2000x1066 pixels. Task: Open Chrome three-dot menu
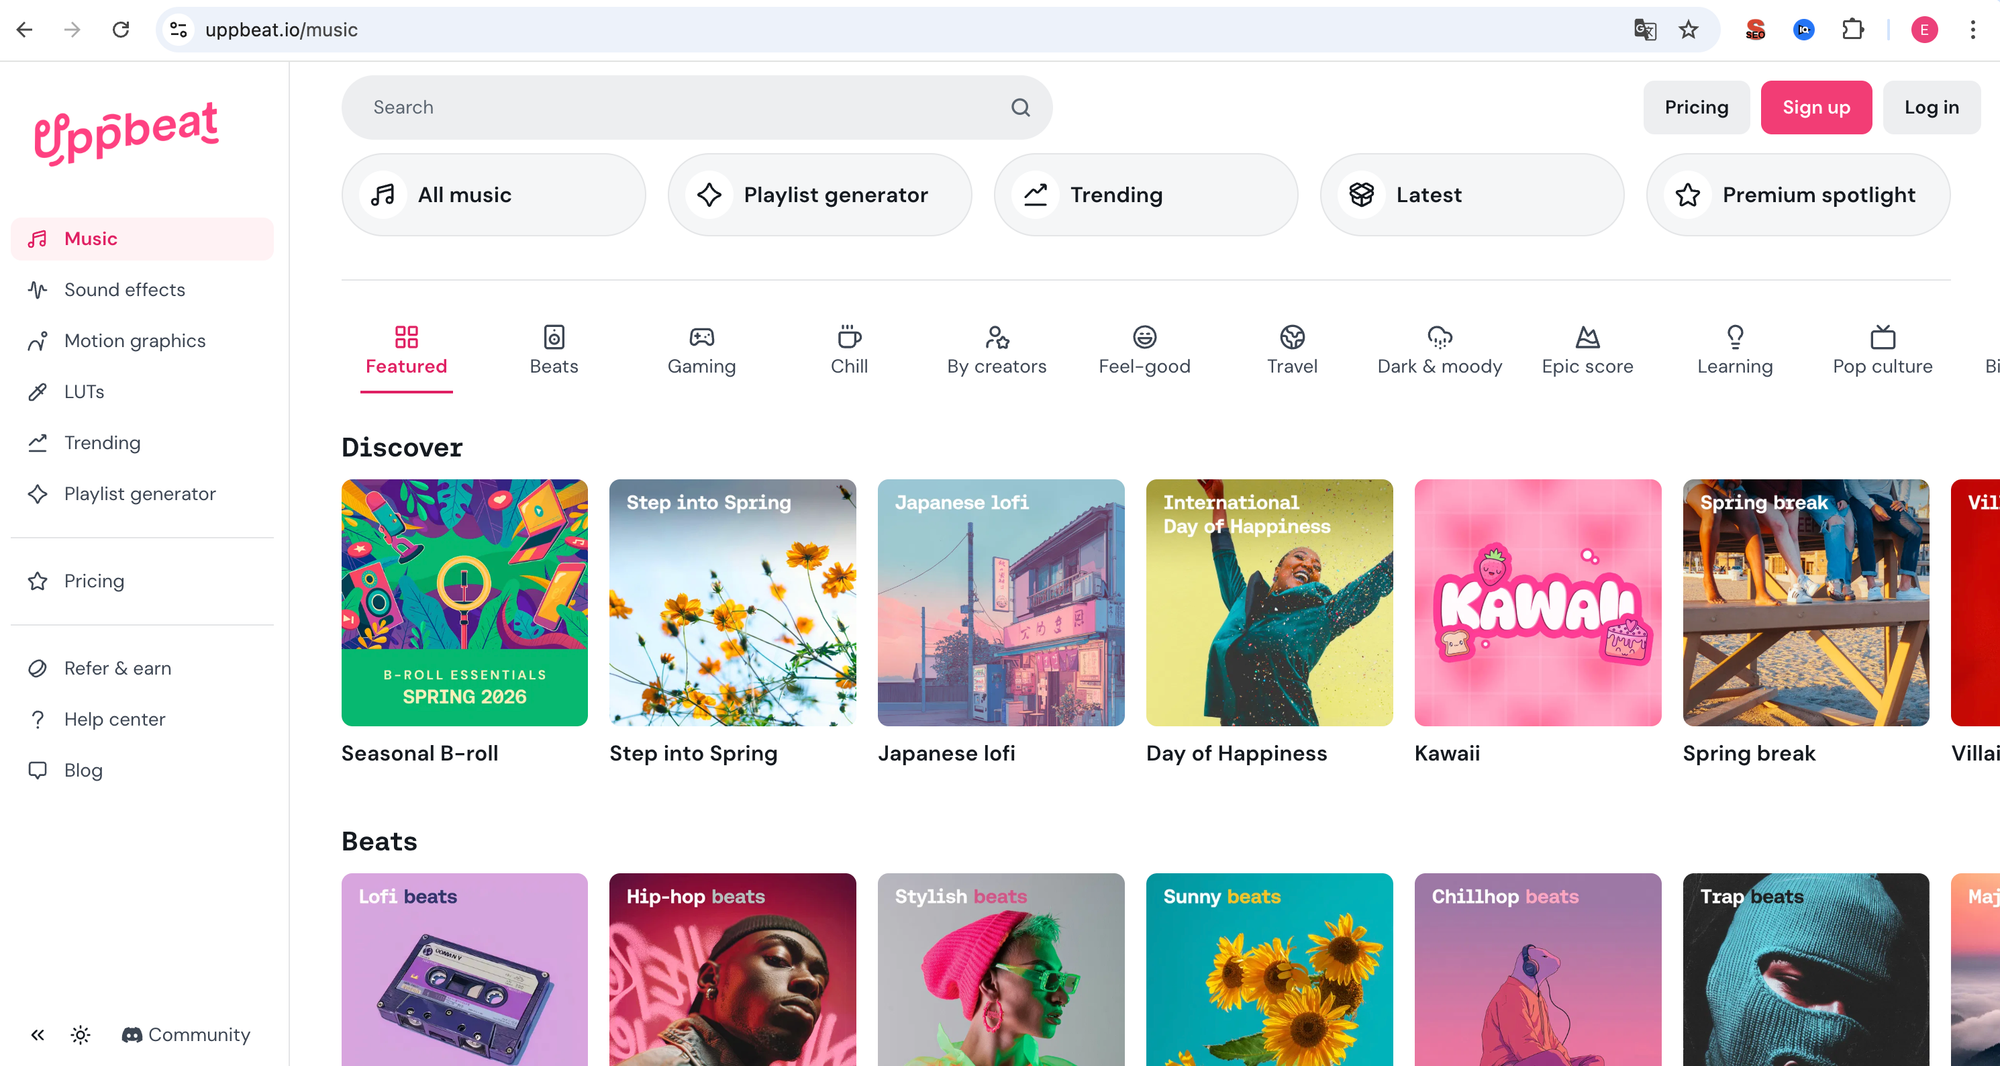coord(1972,30)
